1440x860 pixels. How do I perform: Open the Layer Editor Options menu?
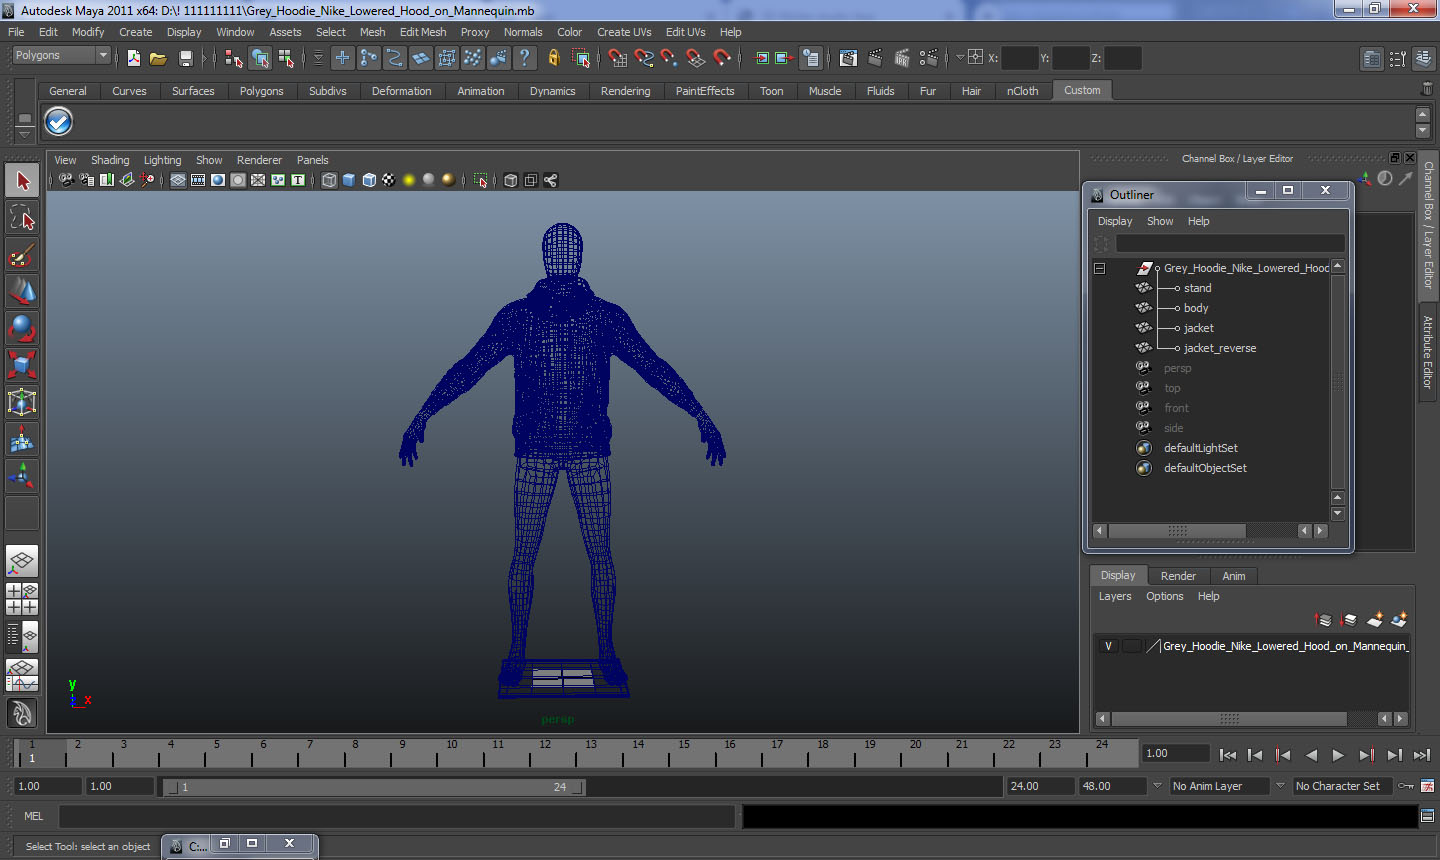pyautogui.click(x=1164, y=596)
